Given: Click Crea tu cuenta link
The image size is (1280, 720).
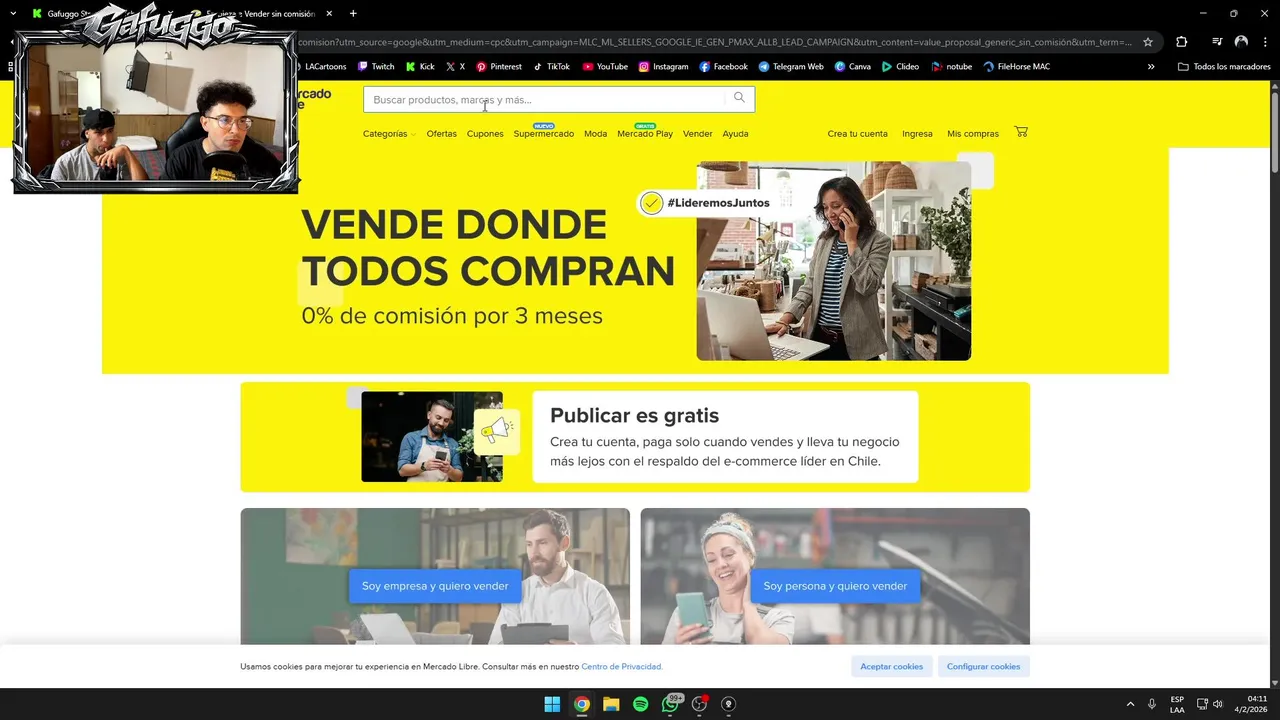Looking at the screenshot, I should [x=857, y=134].
